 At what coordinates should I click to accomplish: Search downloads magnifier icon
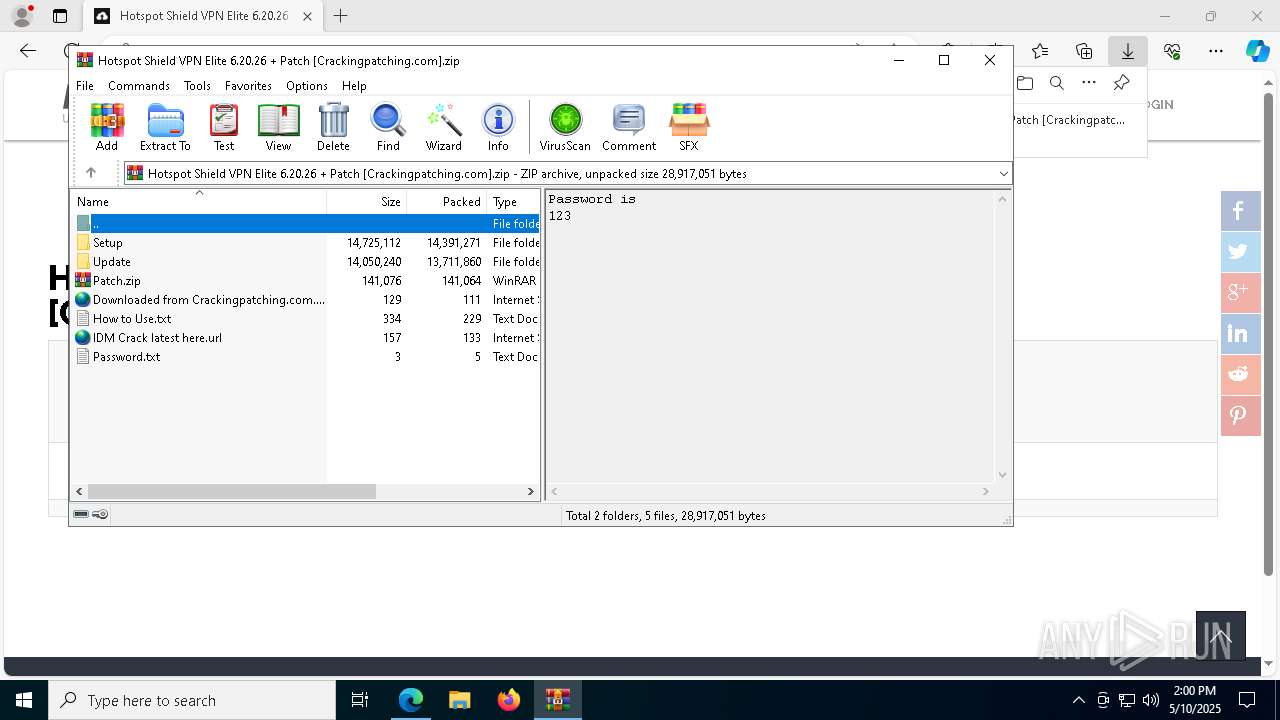coord(1057,83)
